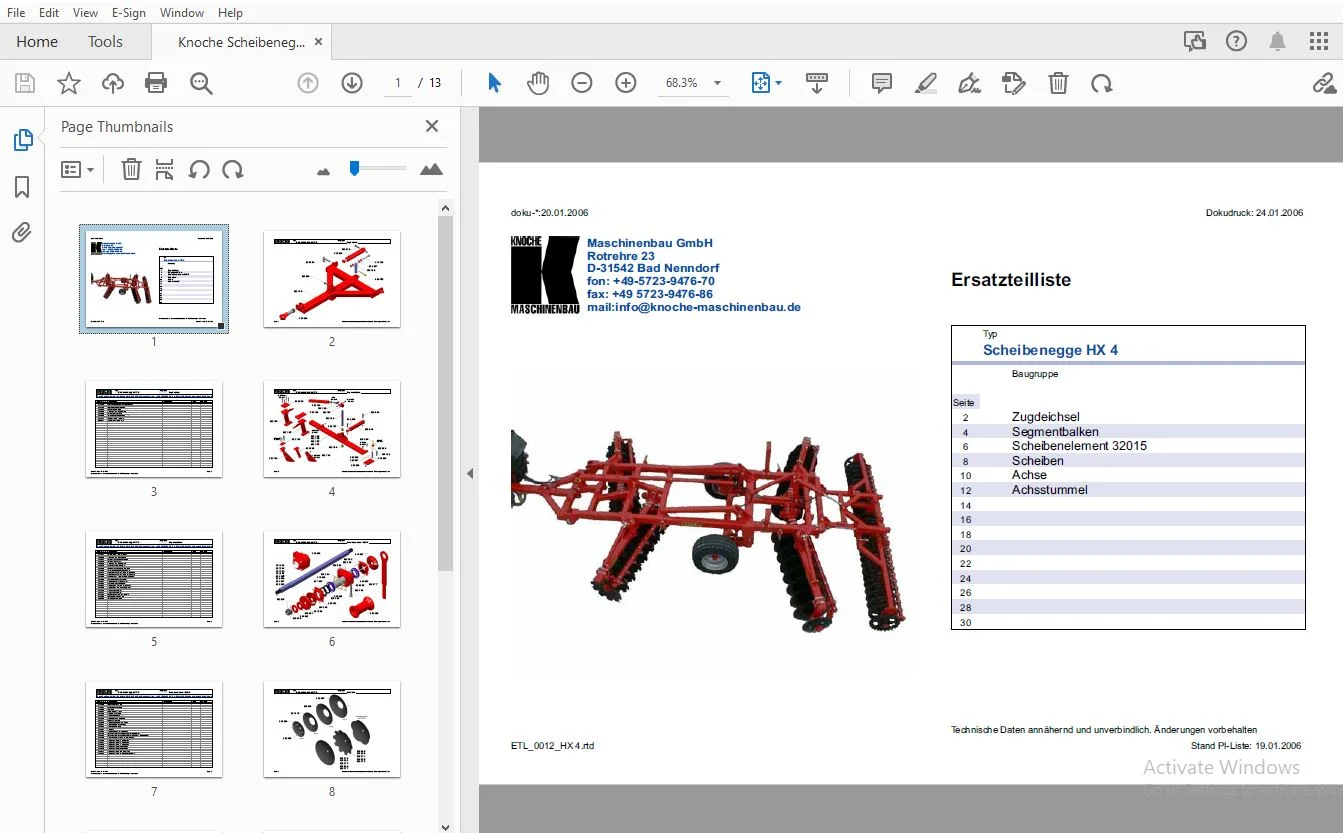Viewport: 1343px width, 833px height.
Task: Open the fit page options icon
Action: pos(767,83)
